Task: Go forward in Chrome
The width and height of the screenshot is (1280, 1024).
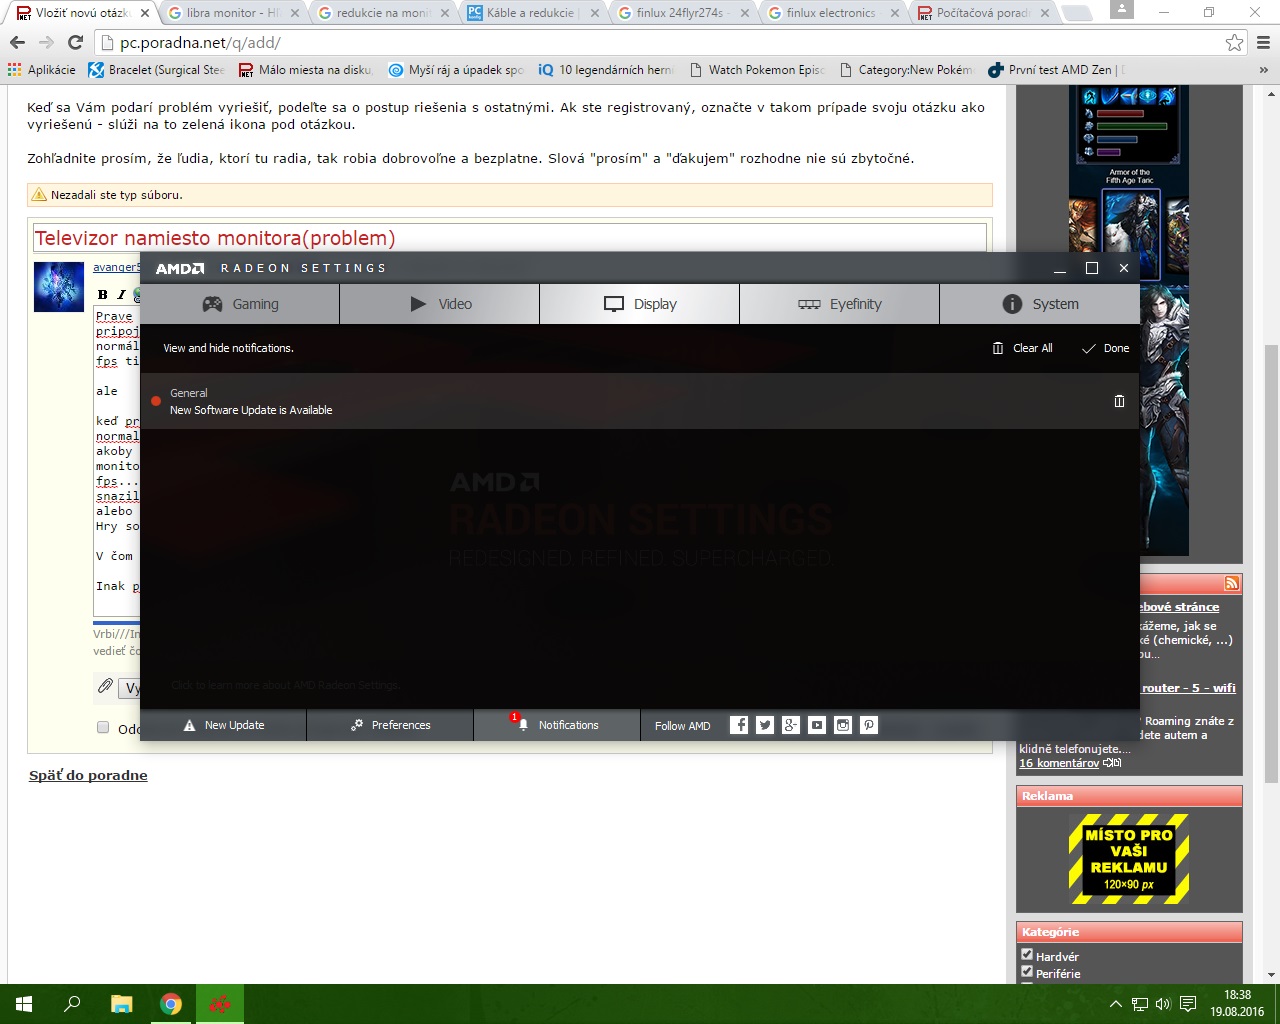Action: [x=46, y=43]
